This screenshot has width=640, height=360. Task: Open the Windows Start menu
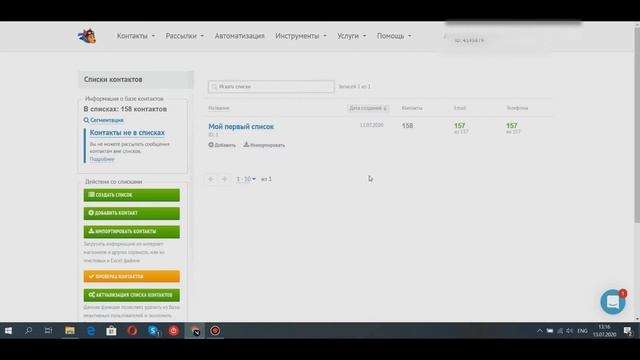click(8, 331)
